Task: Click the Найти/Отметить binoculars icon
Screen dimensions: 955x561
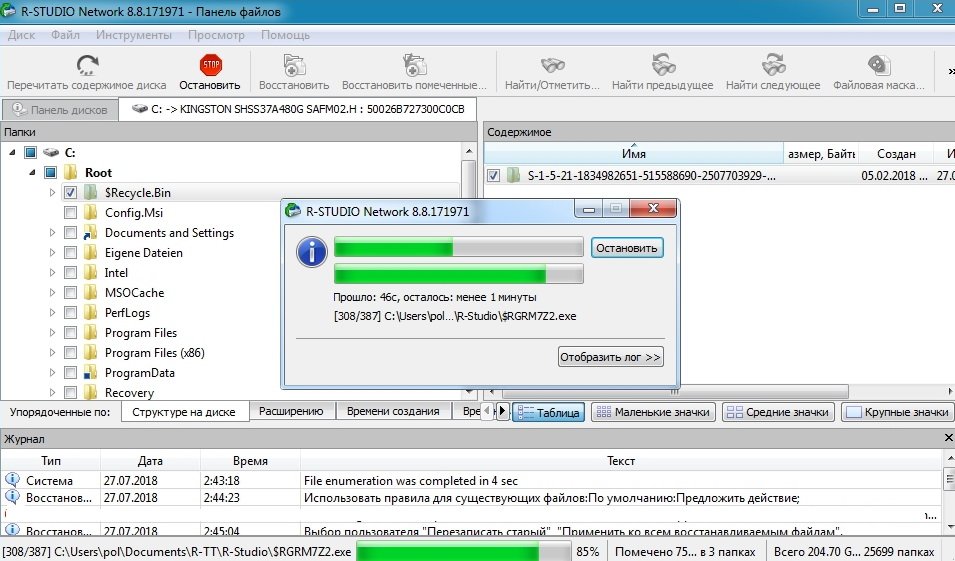Action: point(552,65)
